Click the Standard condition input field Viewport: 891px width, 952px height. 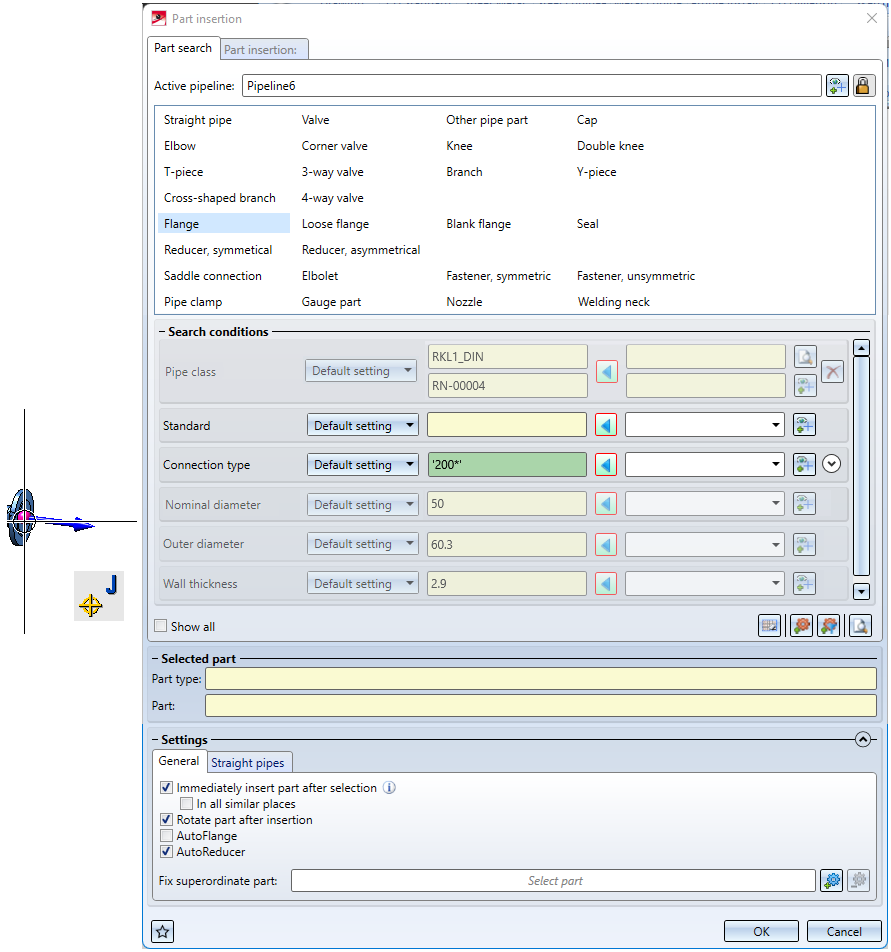[x=507, y=425]
